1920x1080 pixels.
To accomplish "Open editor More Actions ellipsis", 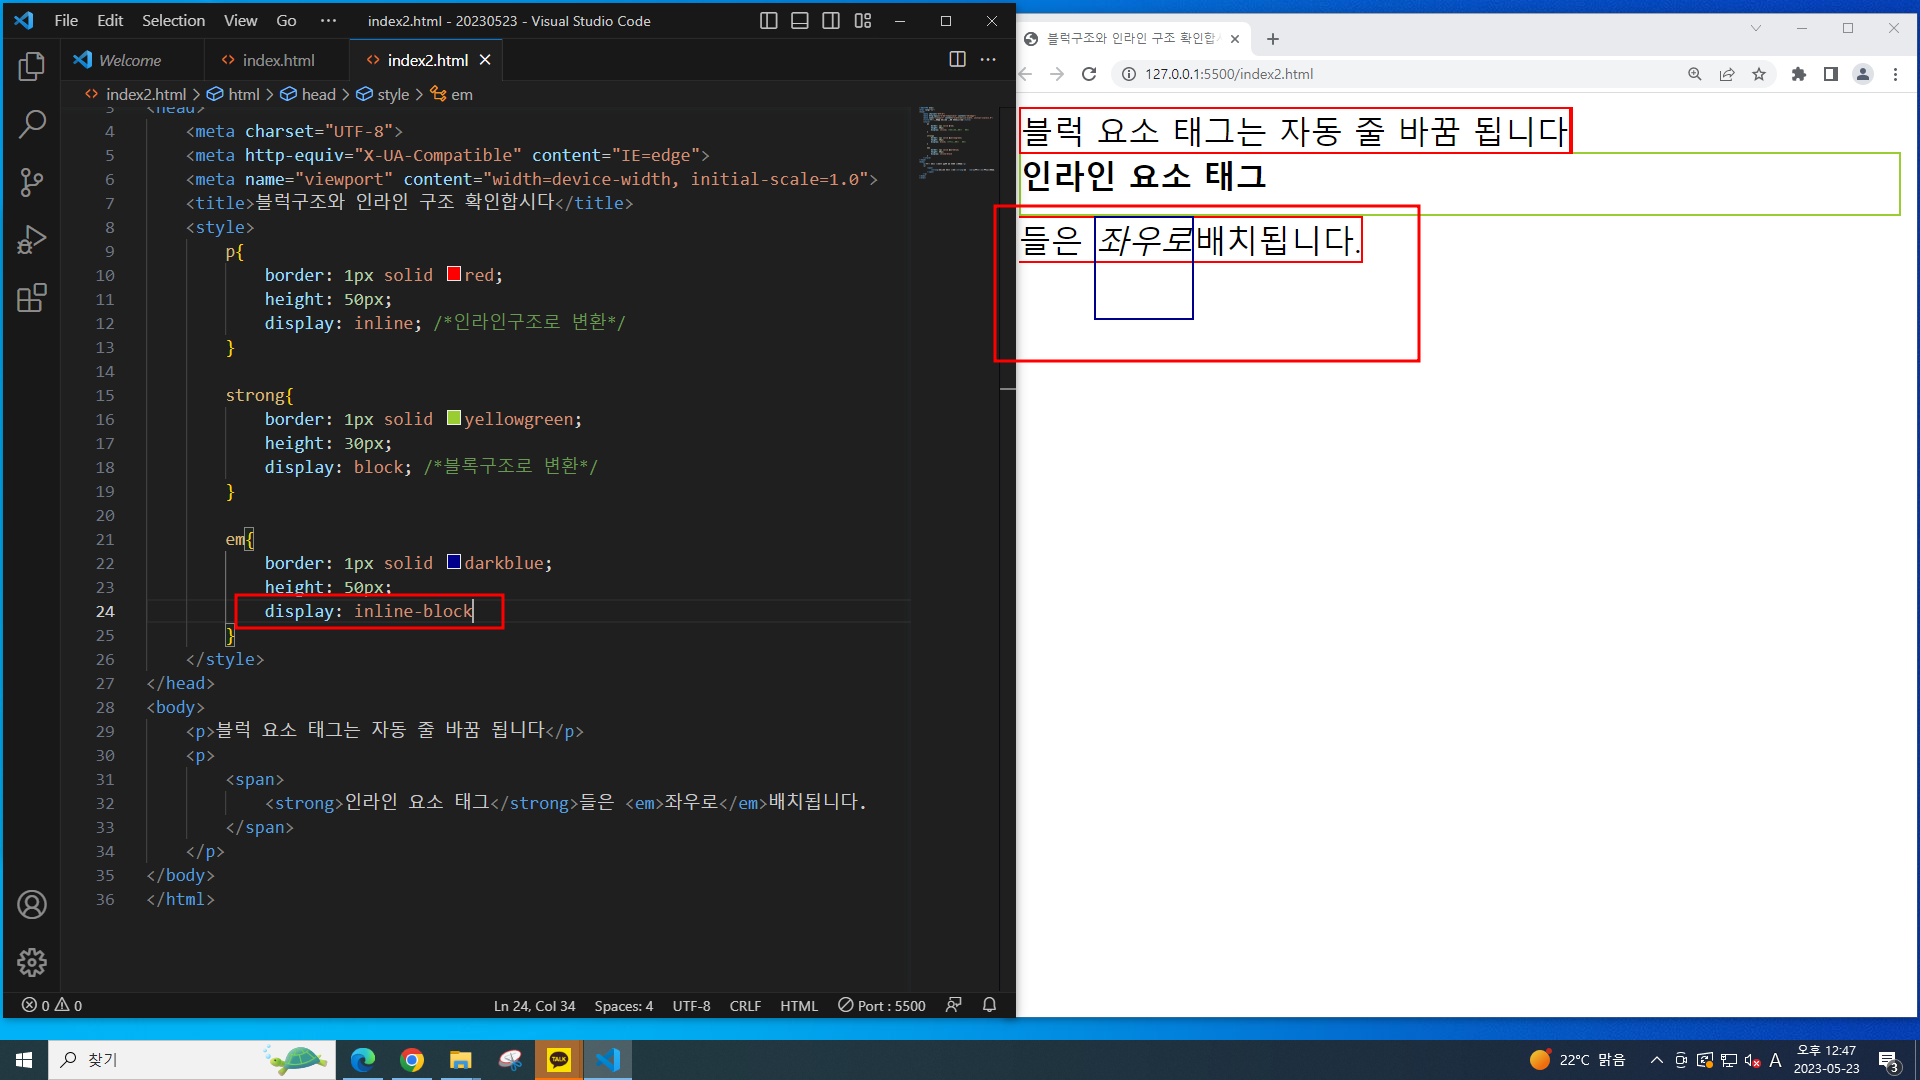I will tap(988, 60).
